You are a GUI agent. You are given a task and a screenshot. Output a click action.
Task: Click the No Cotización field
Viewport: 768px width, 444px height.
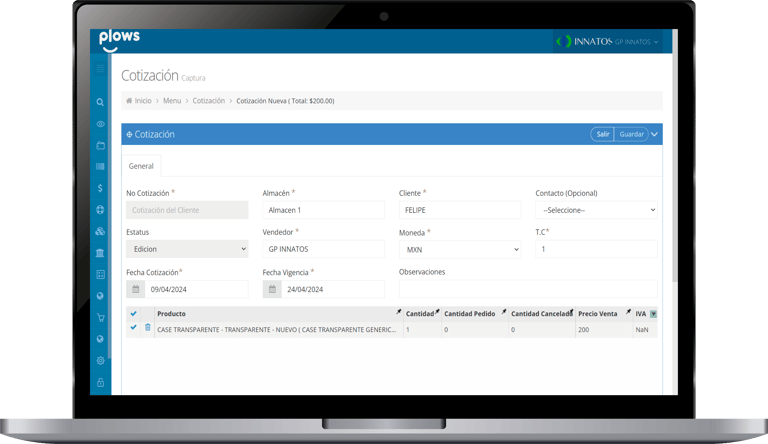click(x=187, y=210)
